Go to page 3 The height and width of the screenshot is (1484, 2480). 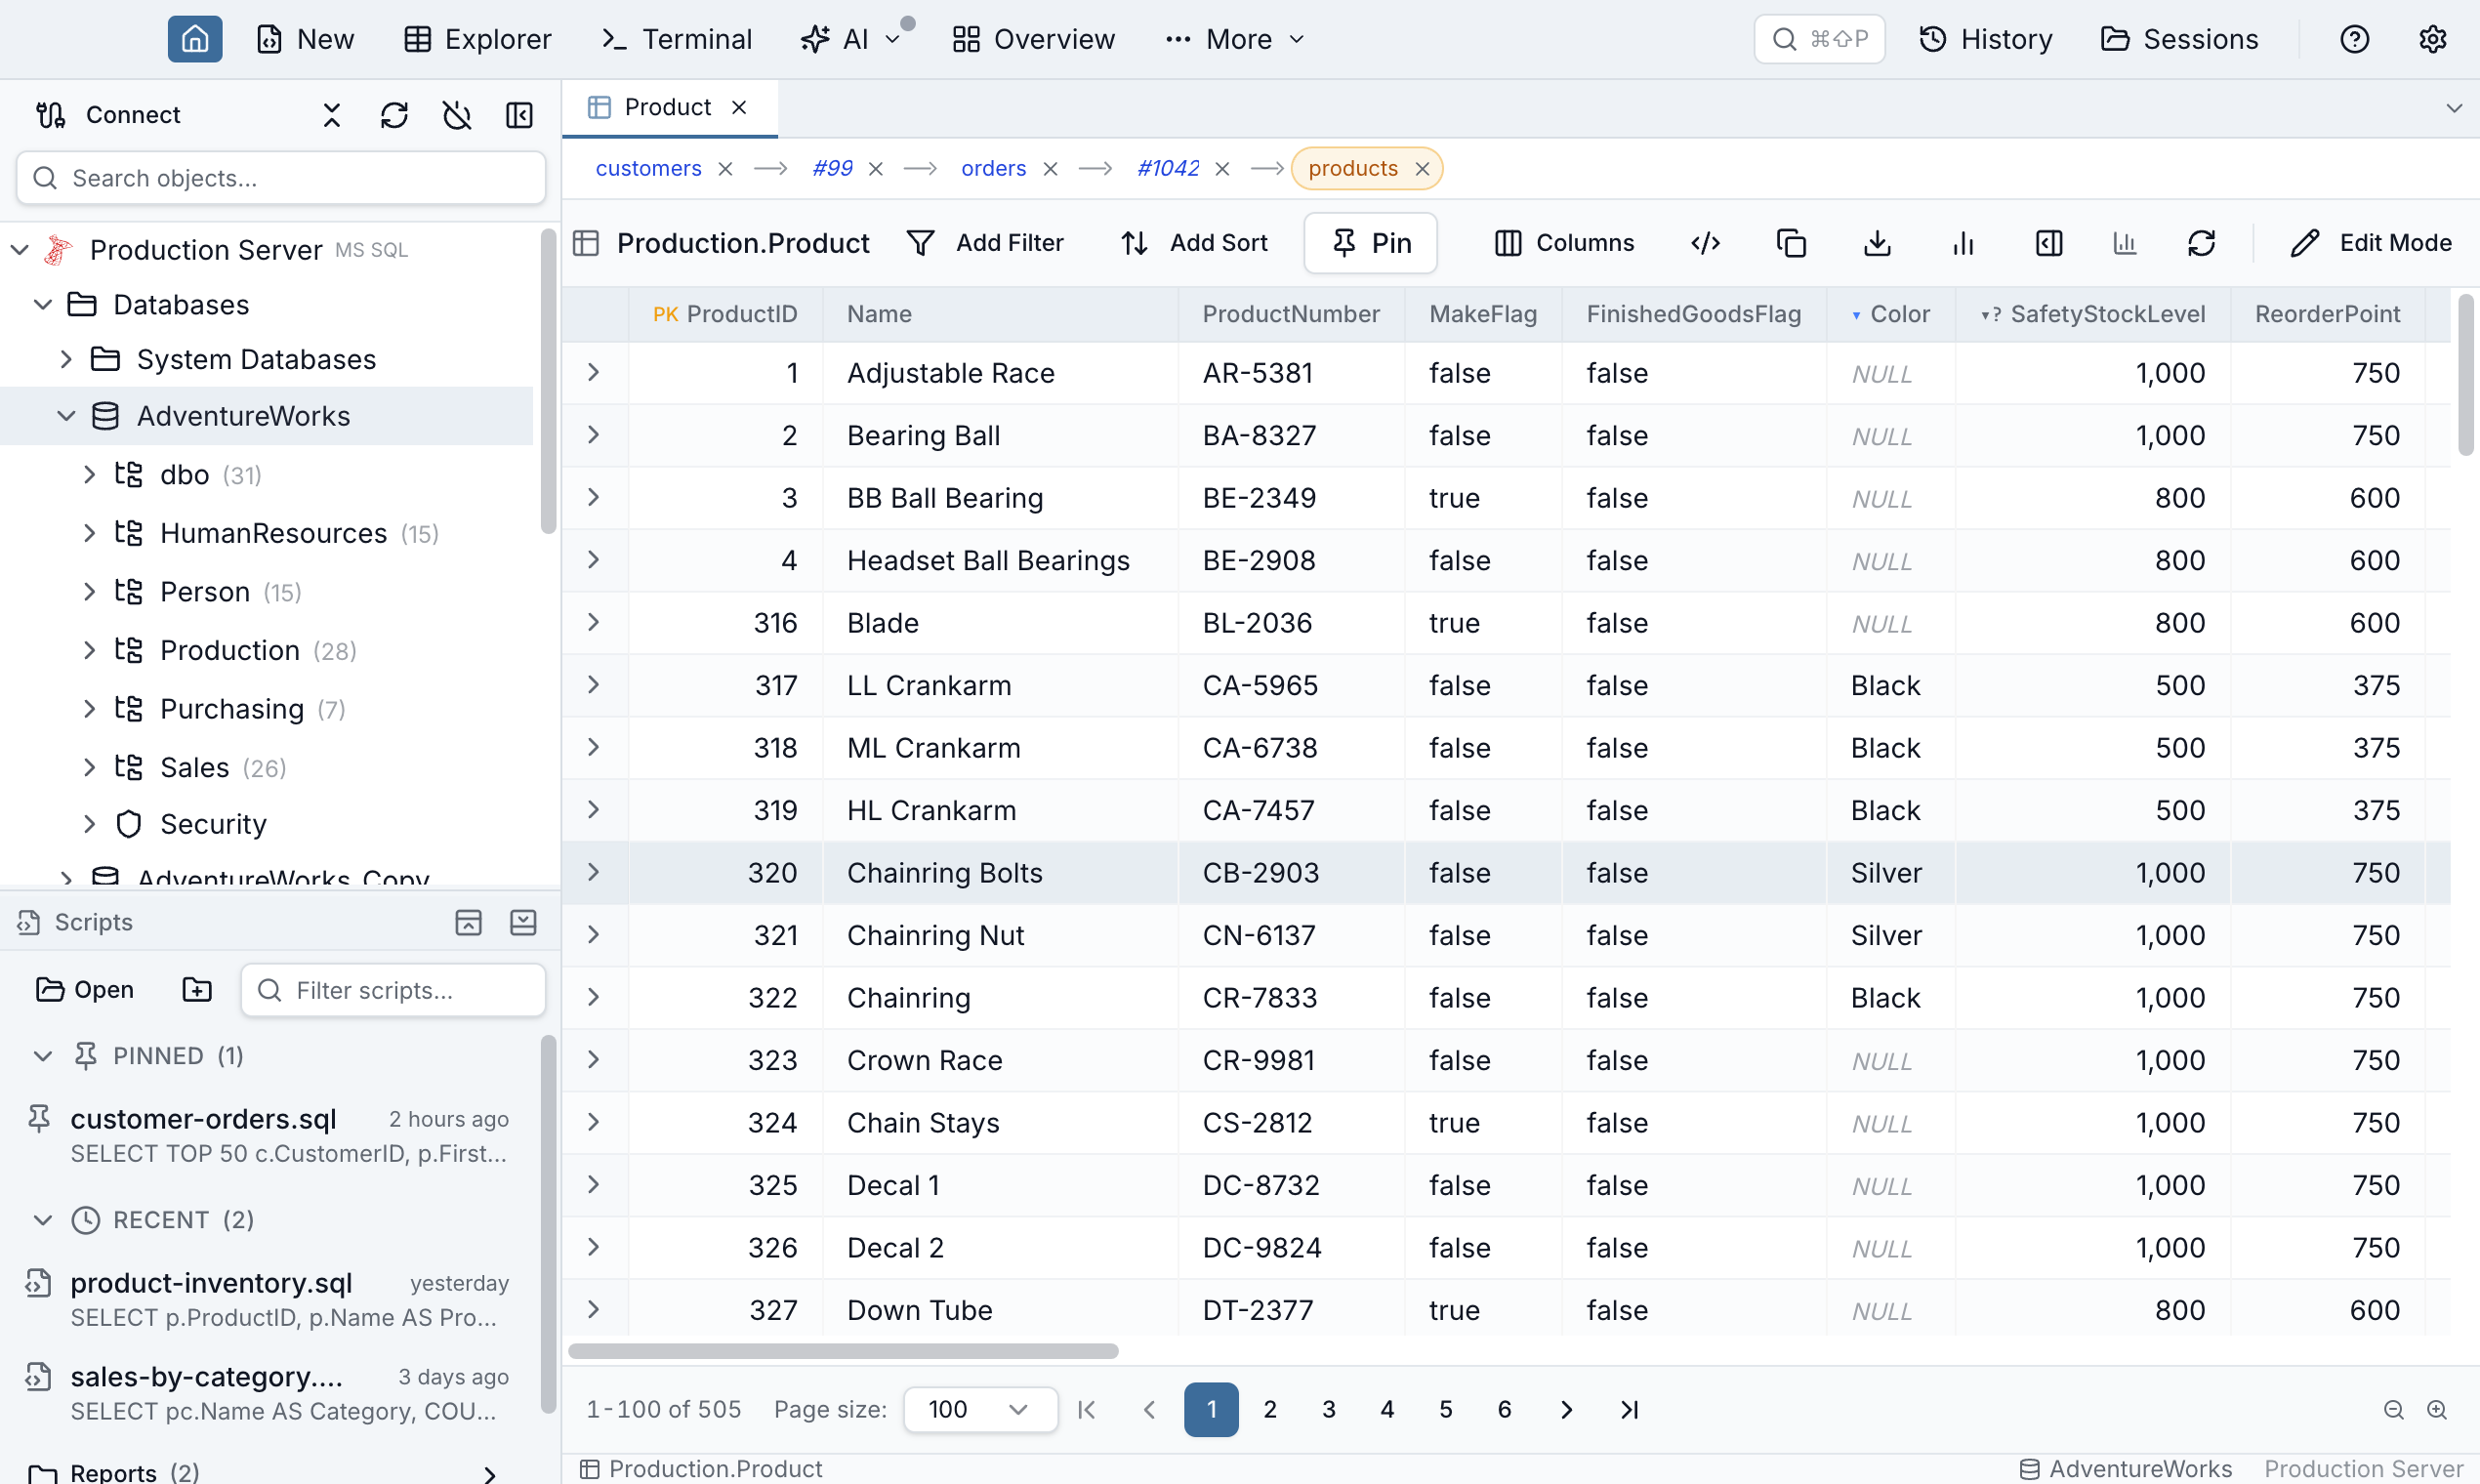click(1328, 1409)
